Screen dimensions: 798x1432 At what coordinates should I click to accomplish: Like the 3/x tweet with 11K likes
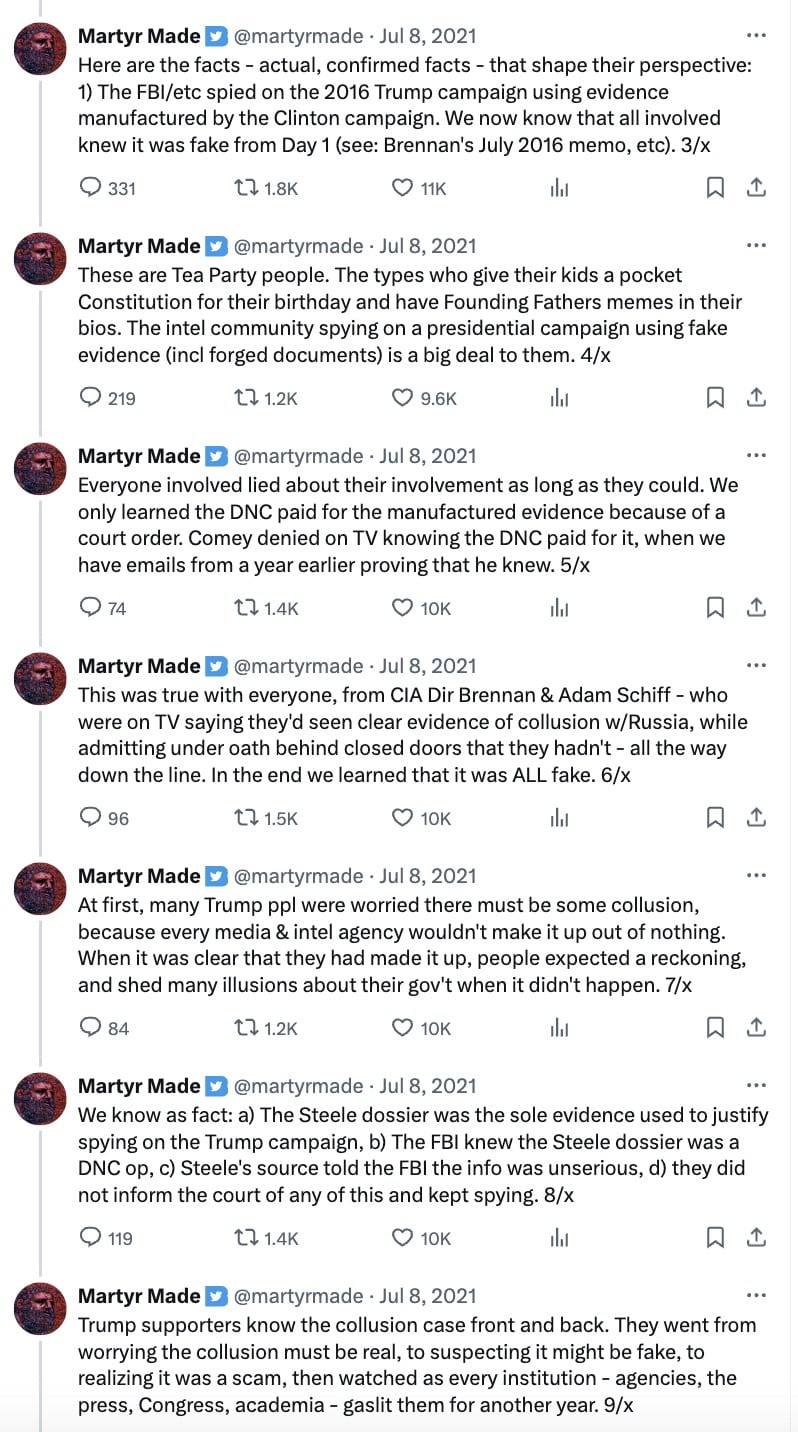(402, 187)
